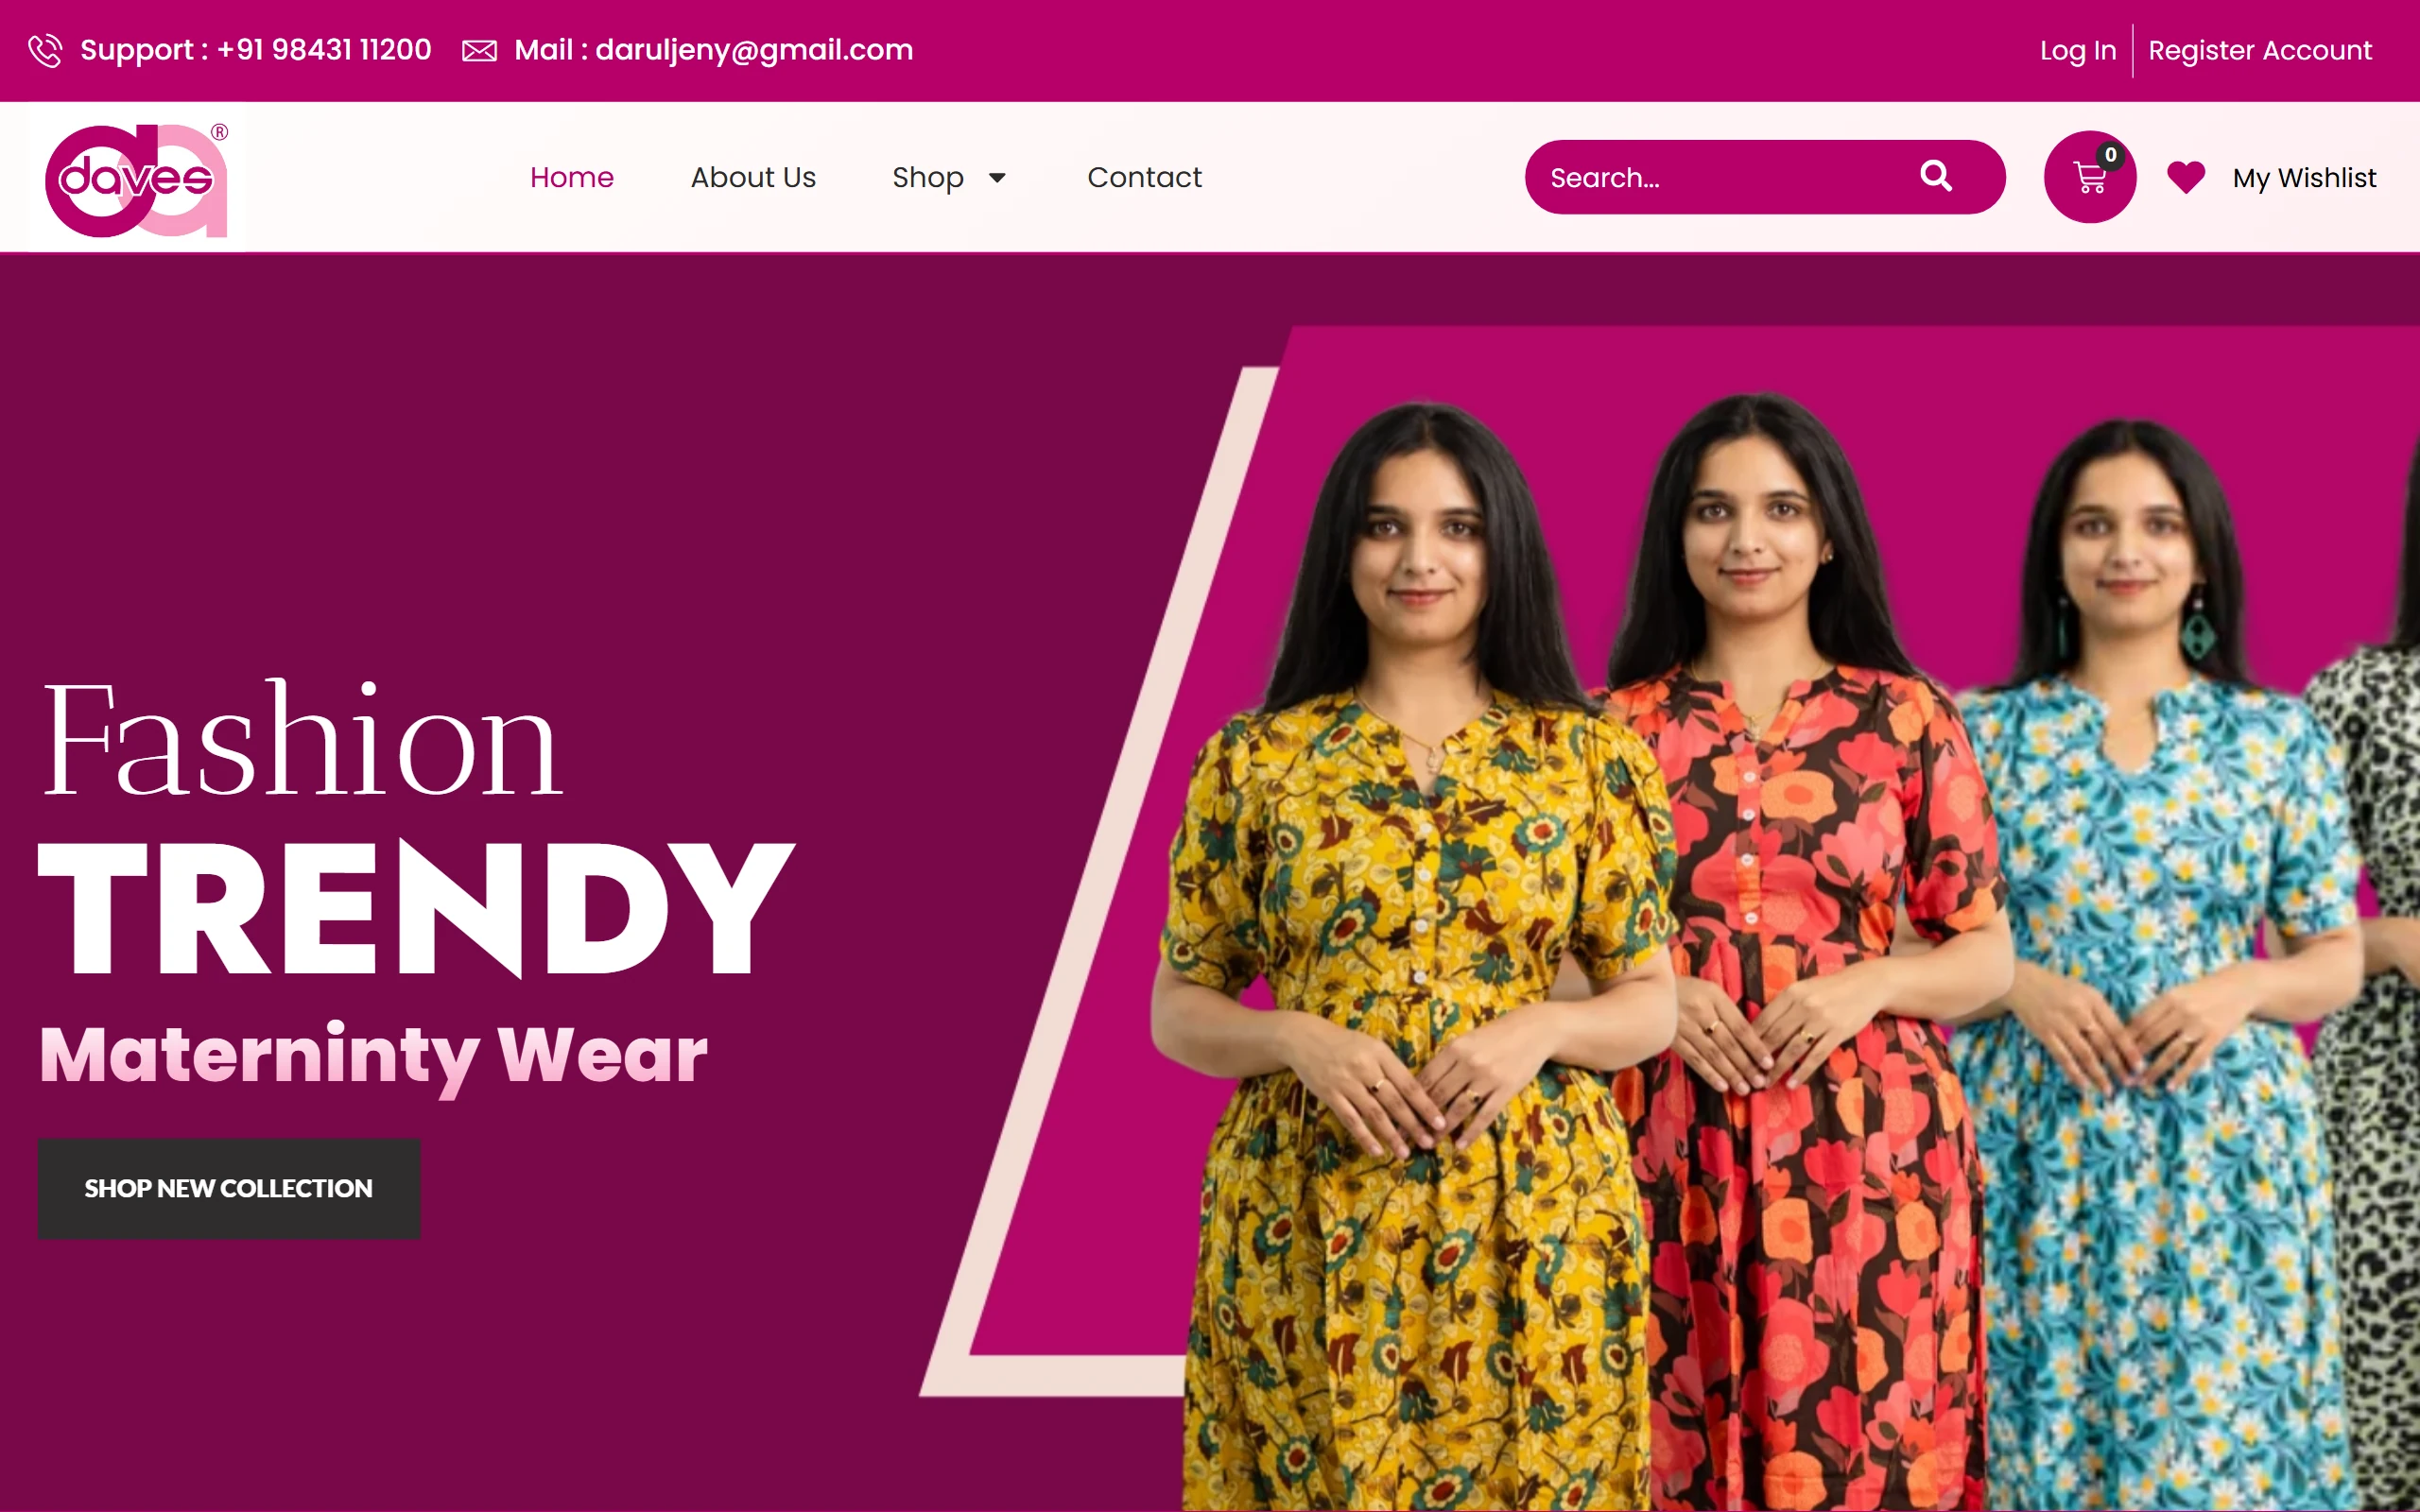Focus the Search input field
This screenshot has width=2420, height=1512.
pos(1720,177)
